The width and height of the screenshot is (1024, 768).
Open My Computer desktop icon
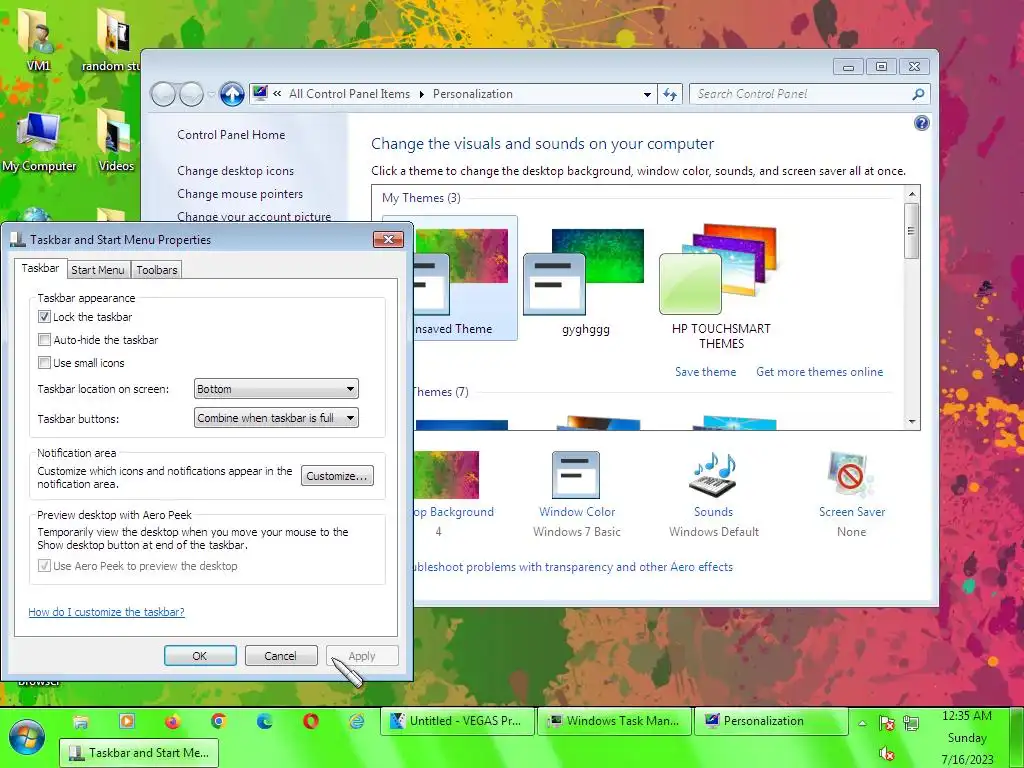pos(39,142)
